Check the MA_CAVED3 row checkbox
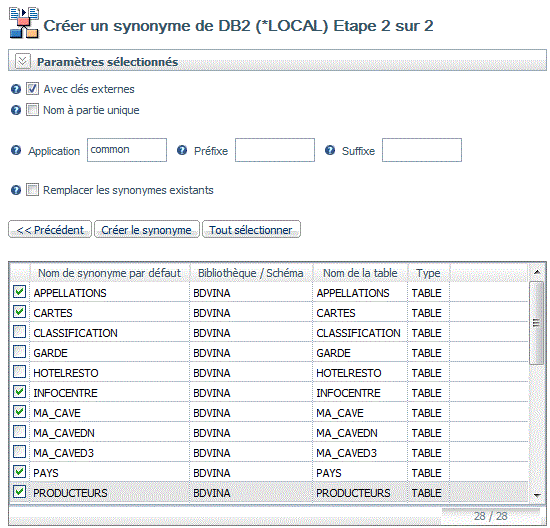Screen dimensions: 550x528 (x=19, y=452)
